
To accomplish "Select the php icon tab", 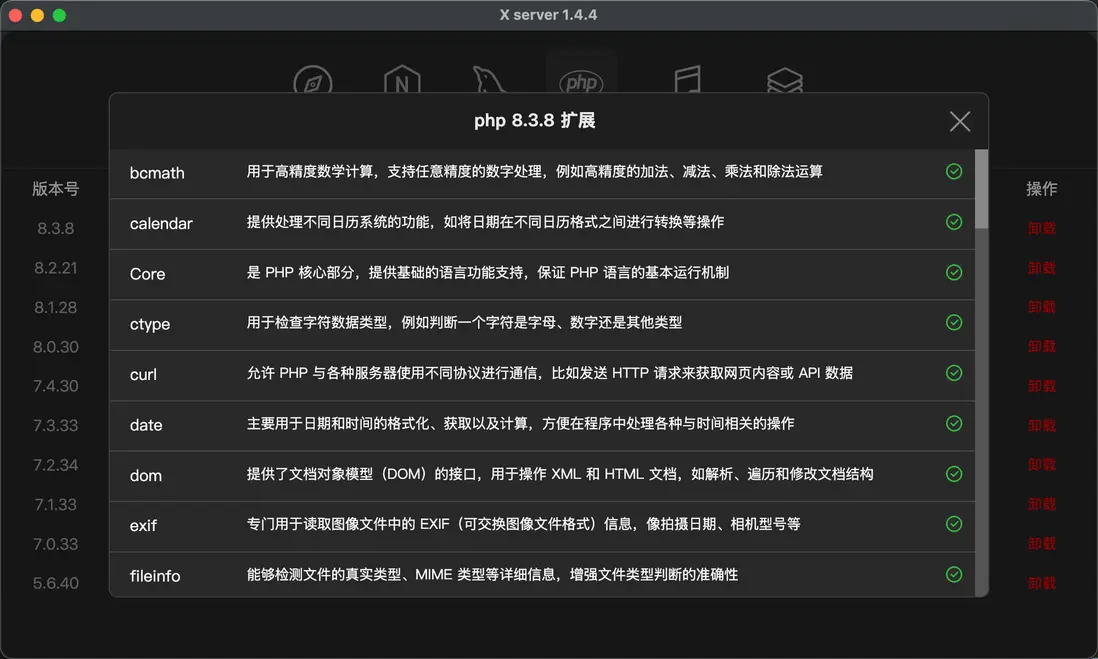I will point(581,82).
